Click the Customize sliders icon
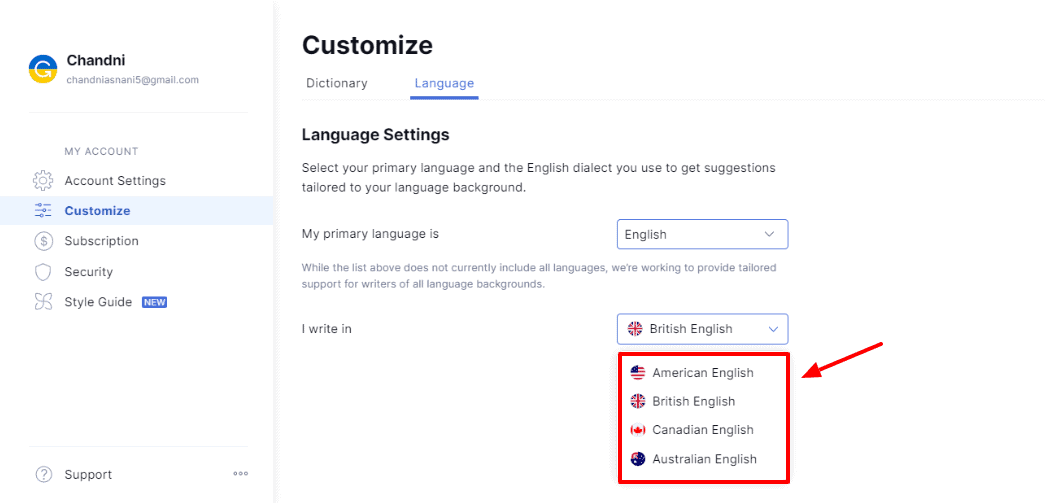The width and height of the screenshot is (1045, 503). click(43, 211)
